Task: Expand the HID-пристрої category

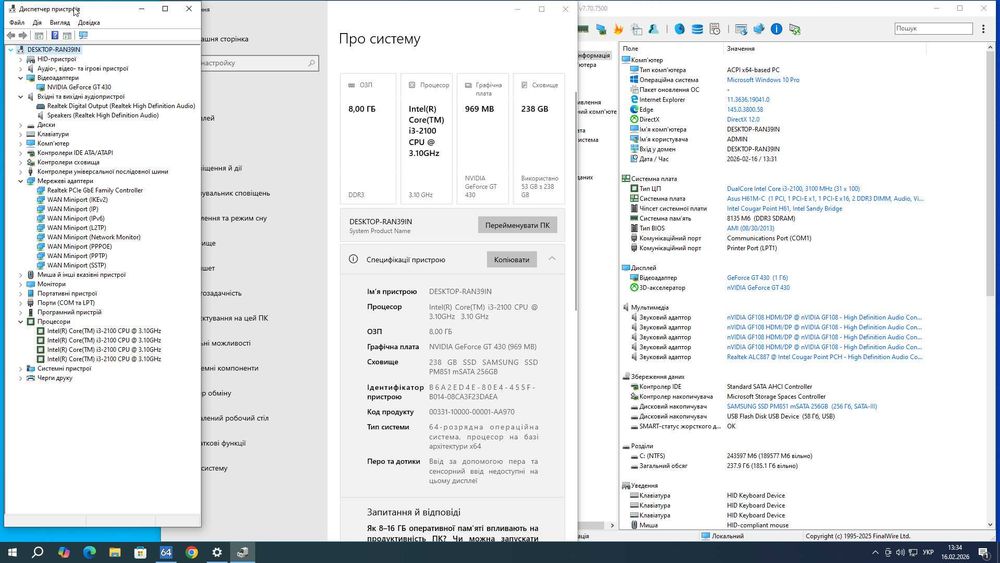Action: (20, 59)
